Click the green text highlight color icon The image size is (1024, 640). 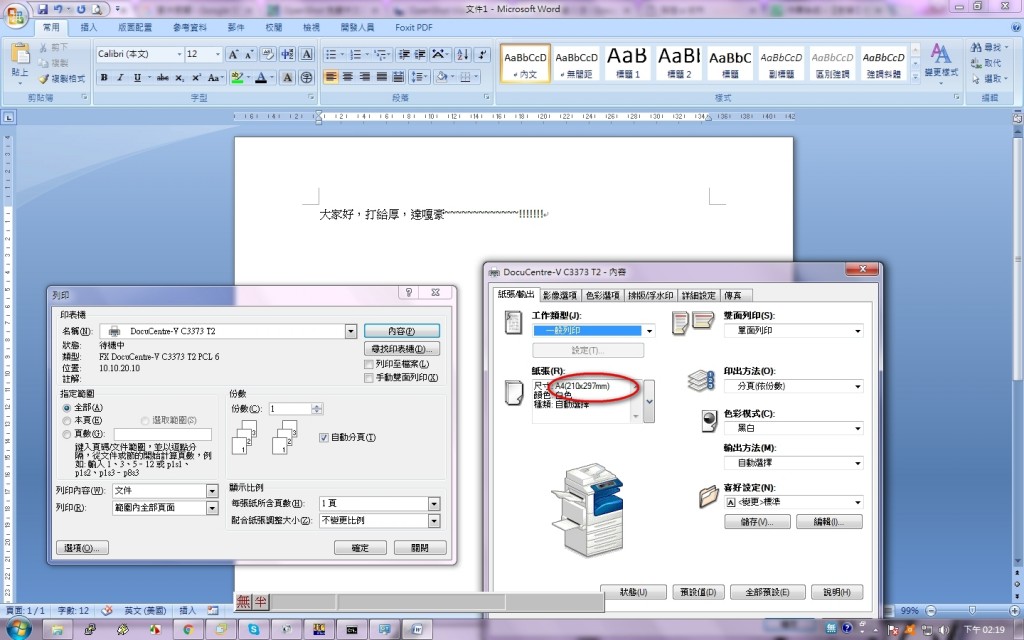pyautogui.click(x=237, y=78)
